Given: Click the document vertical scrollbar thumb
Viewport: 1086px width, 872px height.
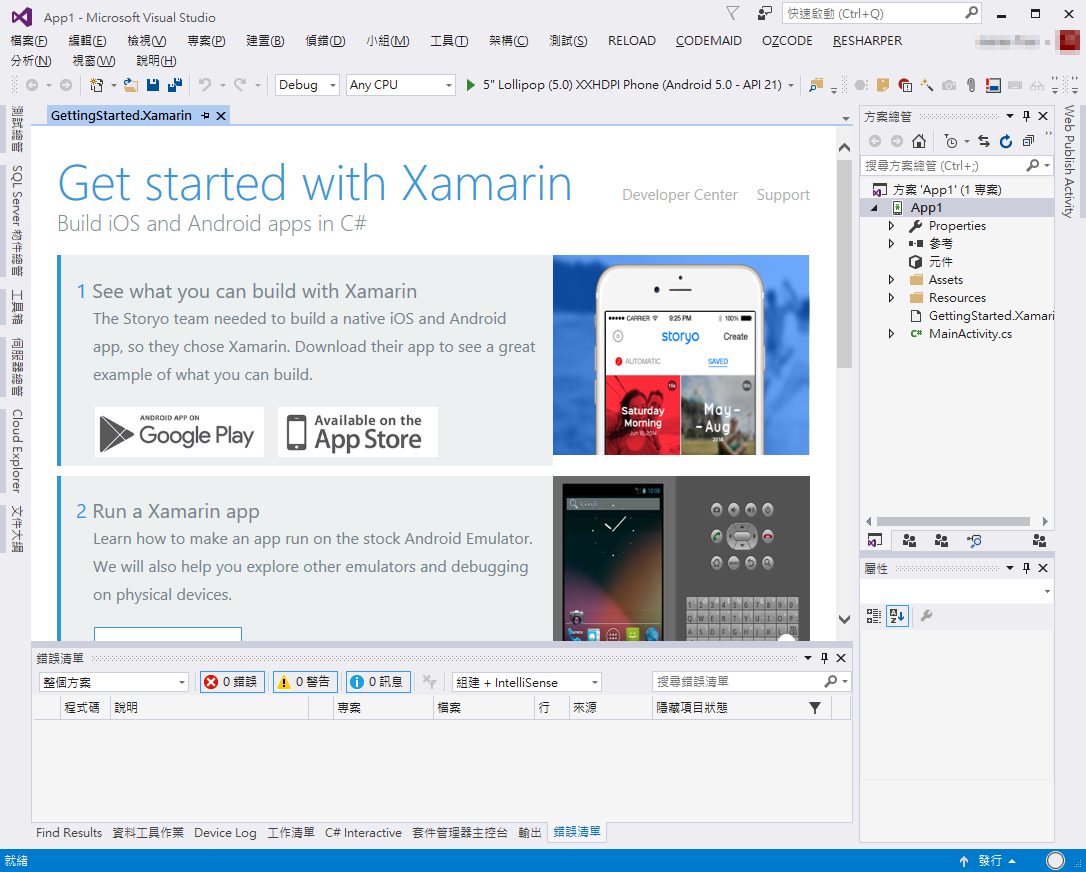Looking at the screenshot, I should (x=844, y=263).
